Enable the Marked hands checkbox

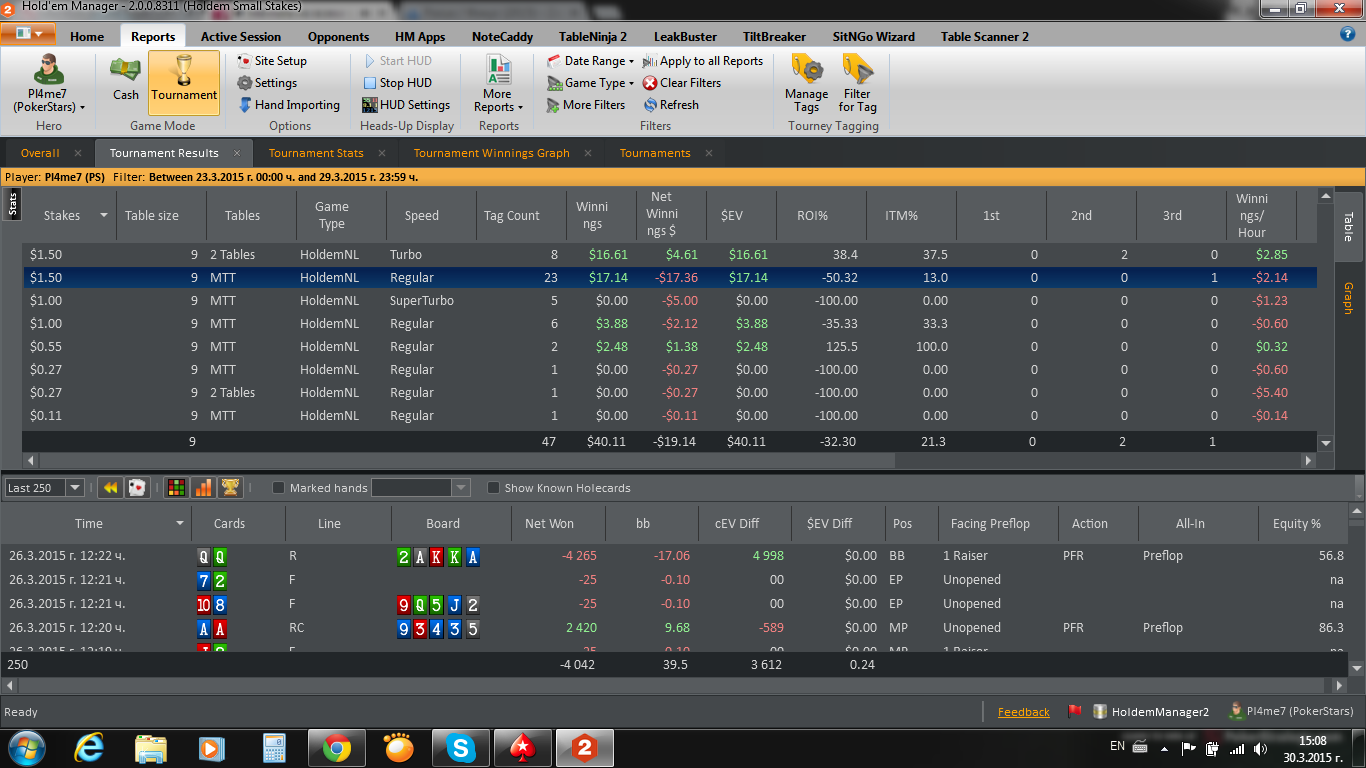coord(279,488)
